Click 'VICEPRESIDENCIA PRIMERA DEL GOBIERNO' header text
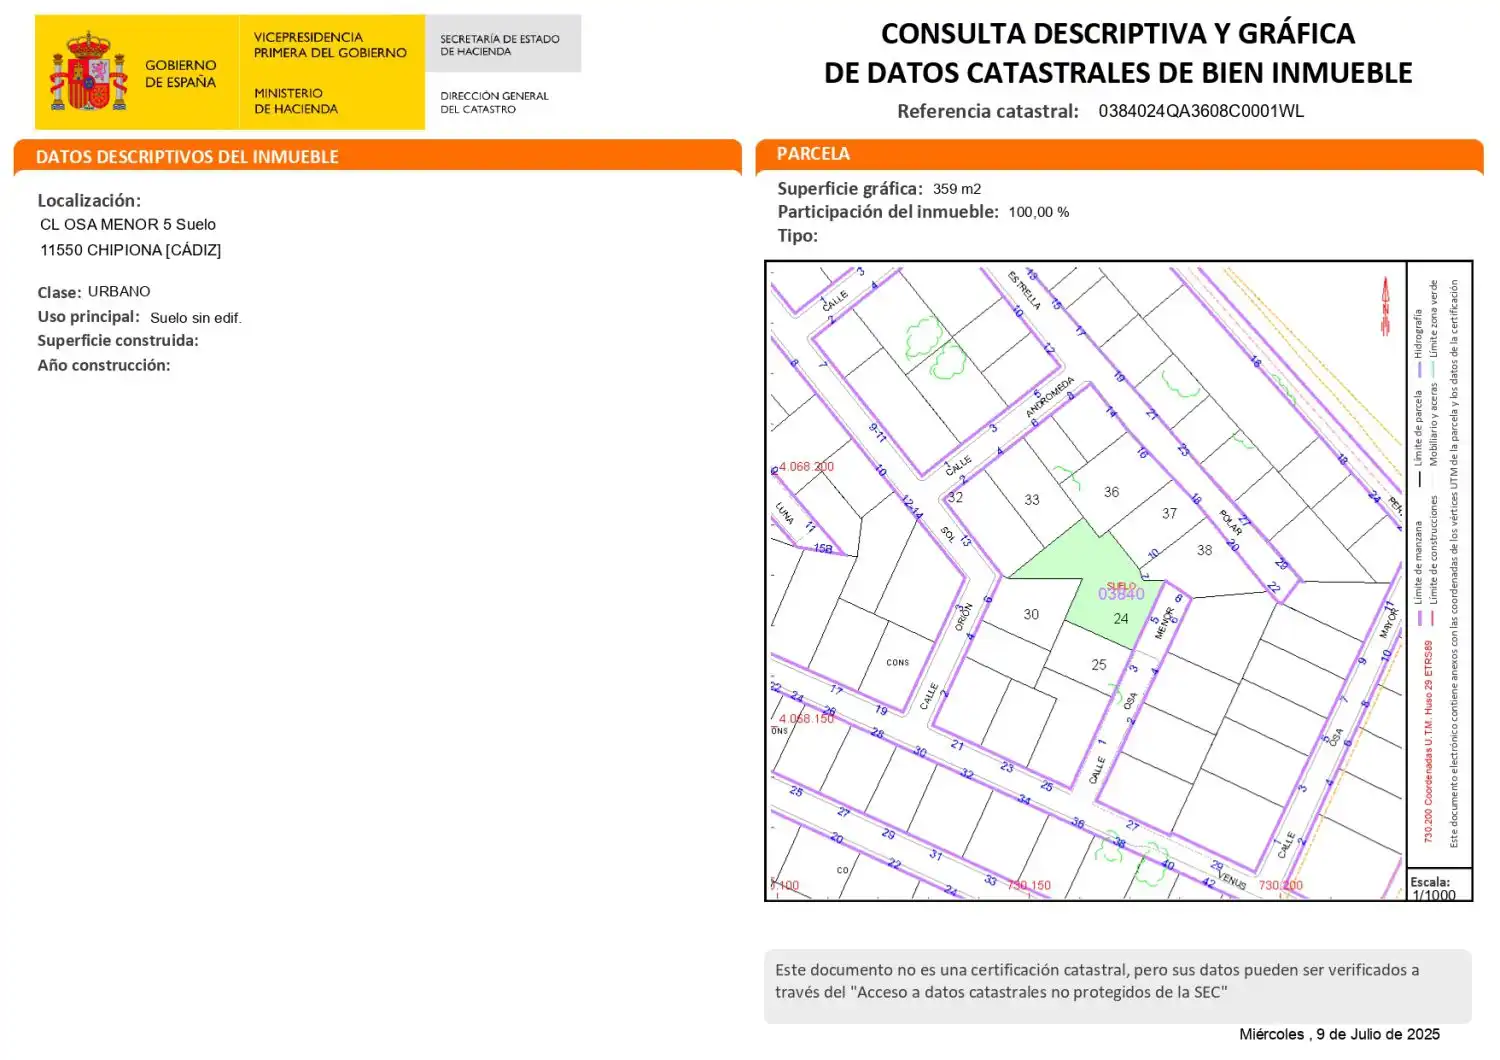The image size is (1500, 1060). 330,45
